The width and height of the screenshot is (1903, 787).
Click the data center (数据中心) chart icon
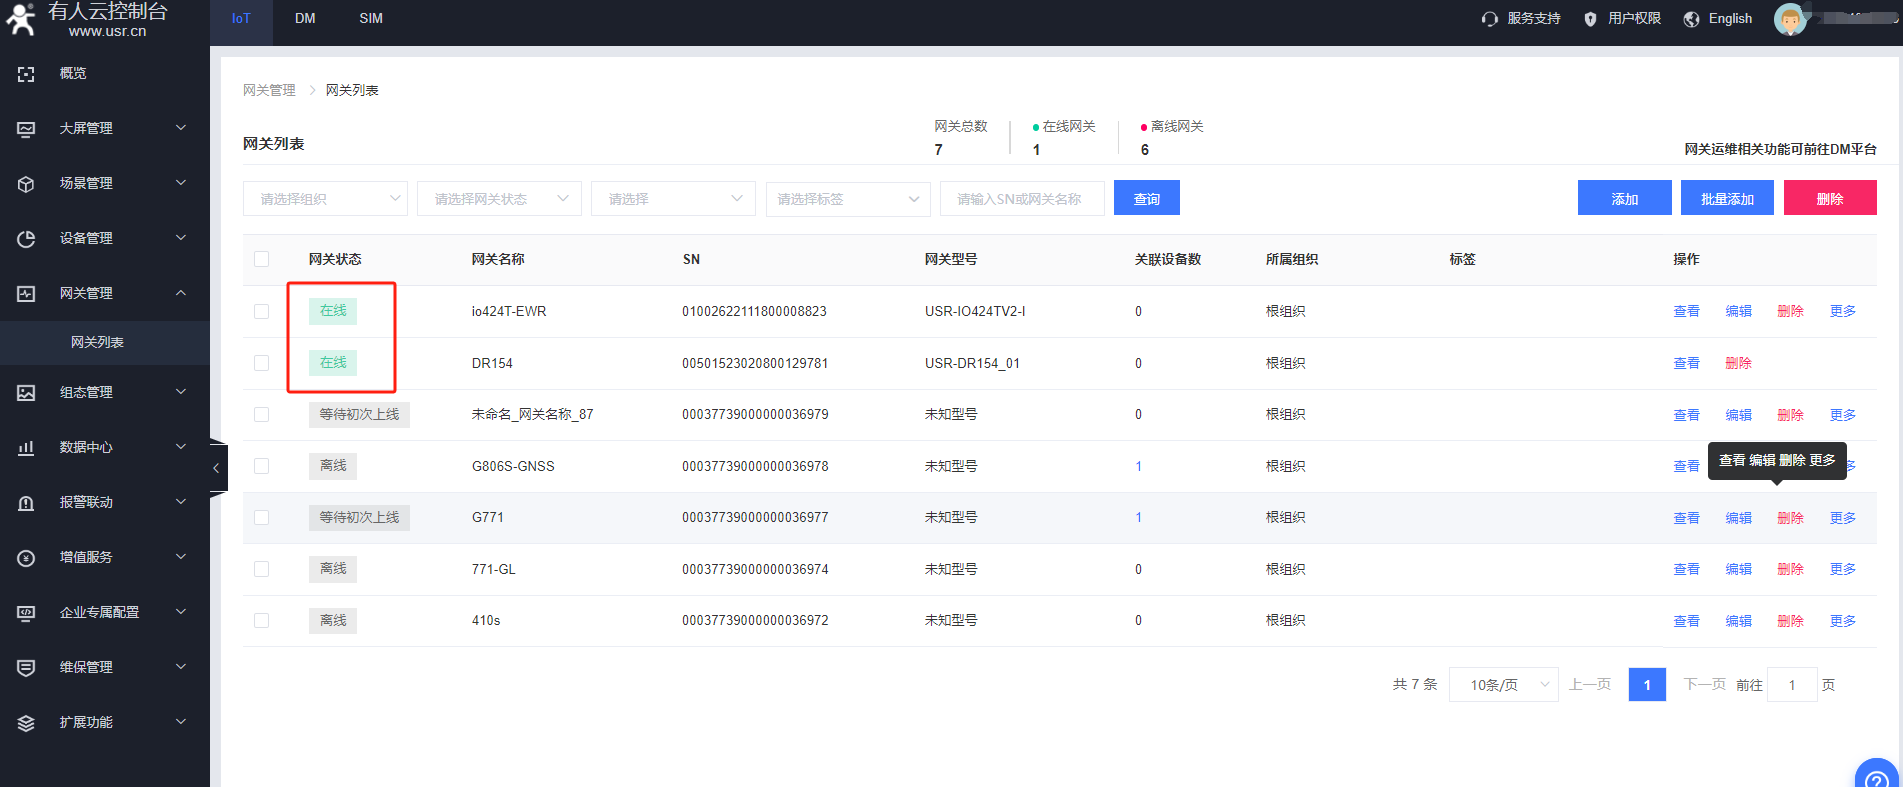(26, 448)
